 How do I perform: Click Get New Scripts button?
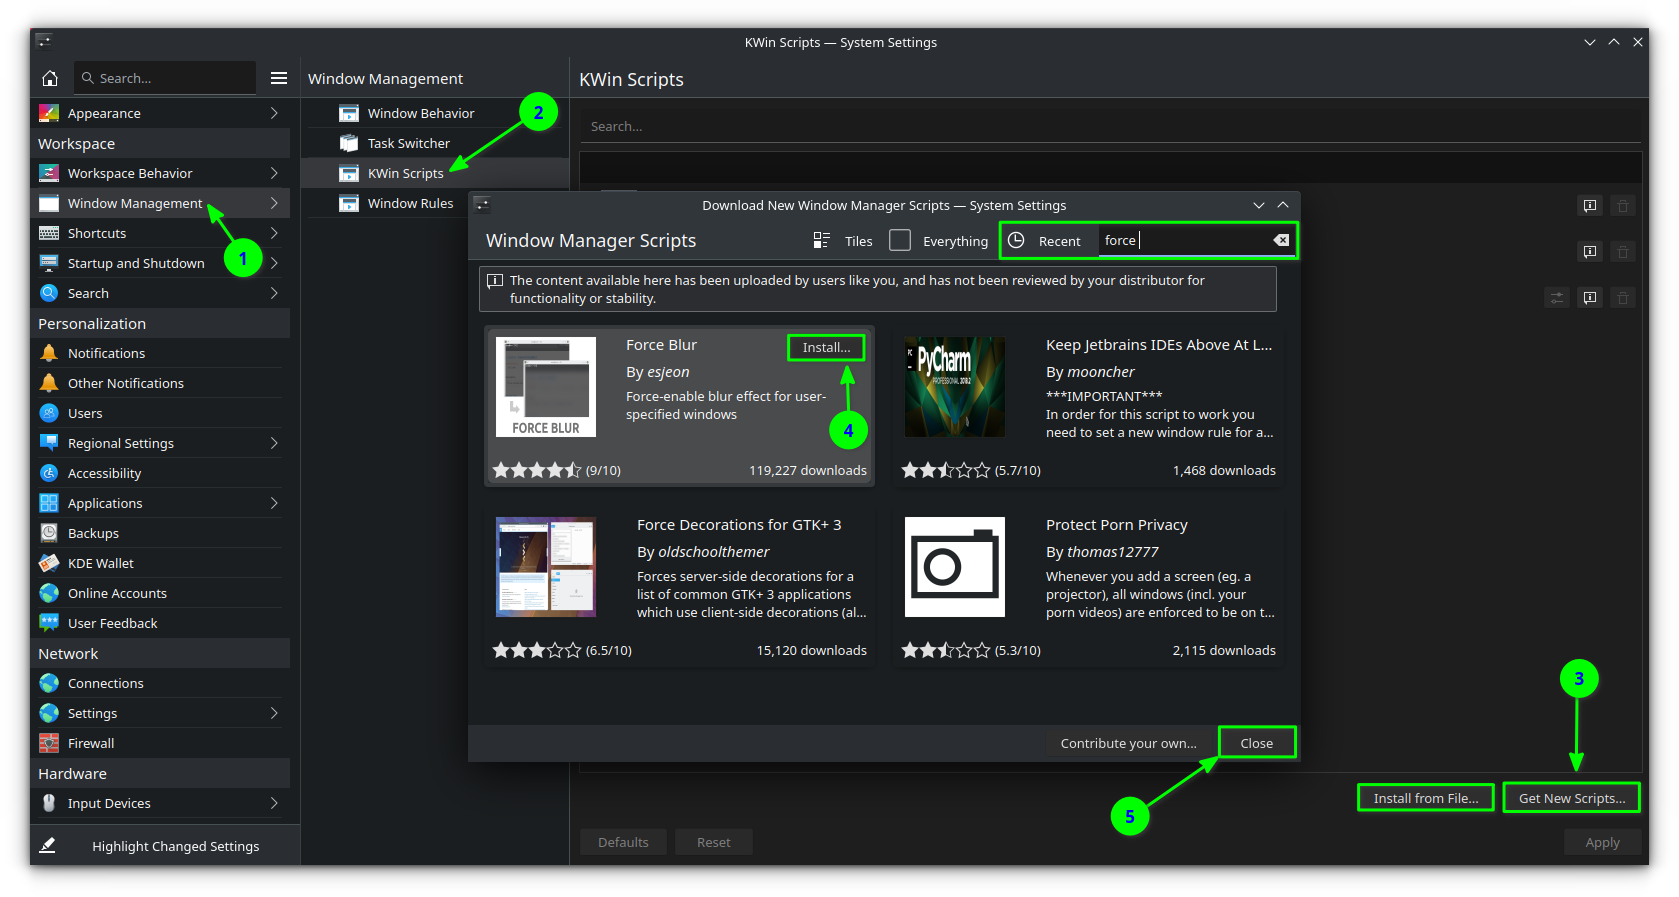tap(1572, 798)
